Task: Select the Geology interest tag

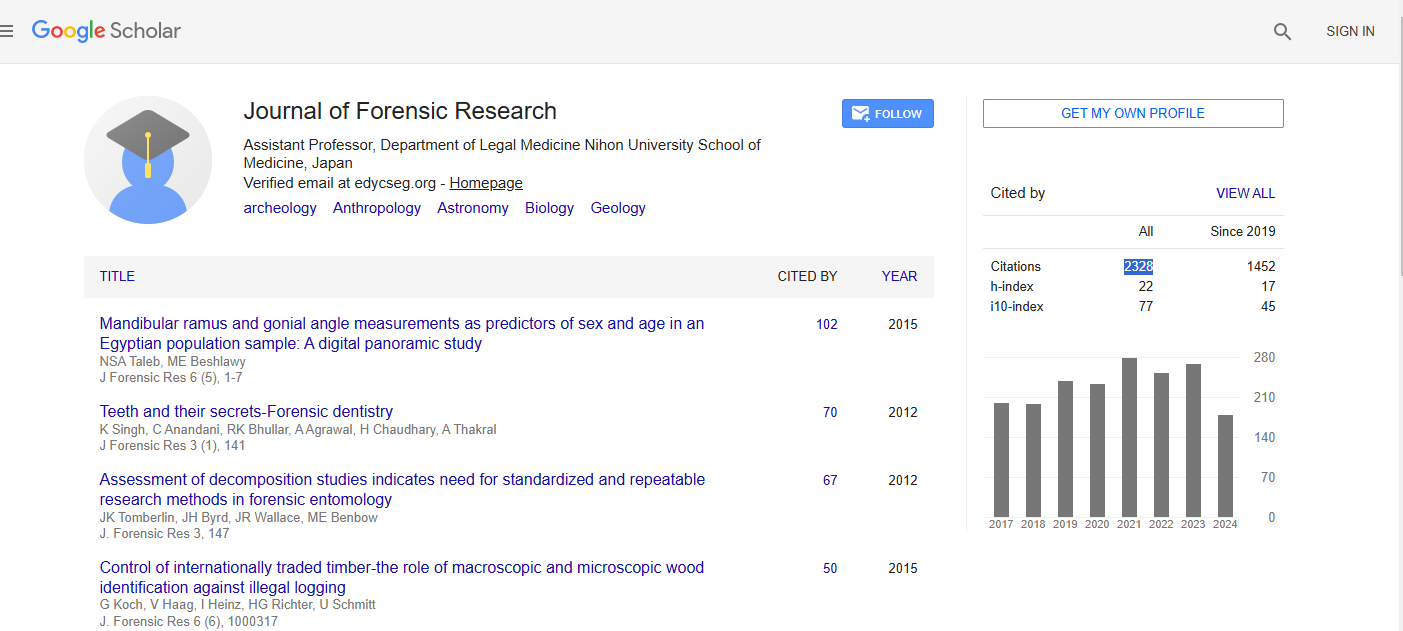Action: 618,208
